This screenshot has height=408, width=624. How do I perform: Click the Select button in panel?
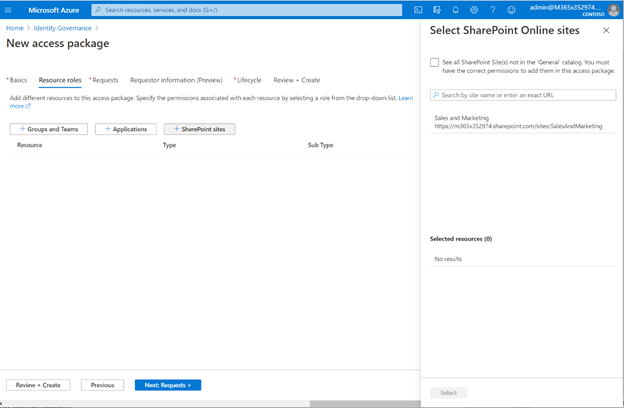tap(448, 392)
